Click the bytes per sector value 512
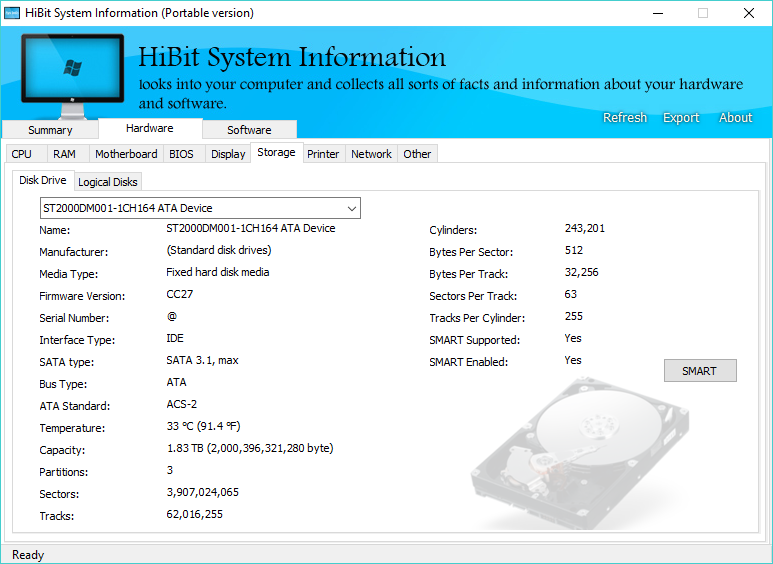 coord(574,250)
